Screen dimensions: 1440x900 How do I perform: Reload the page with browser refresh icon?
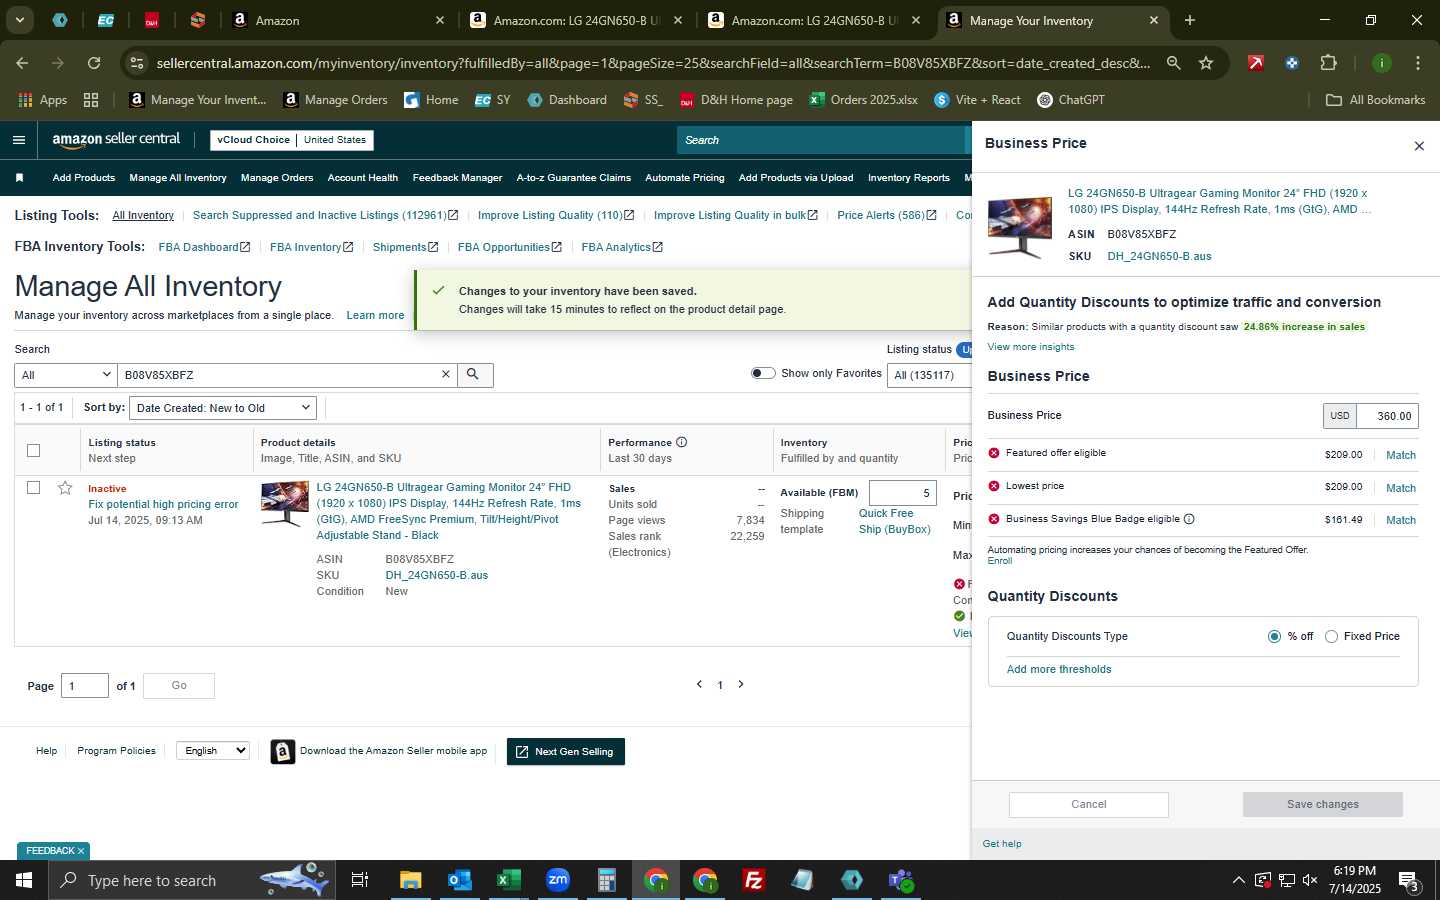pos(94,63)
